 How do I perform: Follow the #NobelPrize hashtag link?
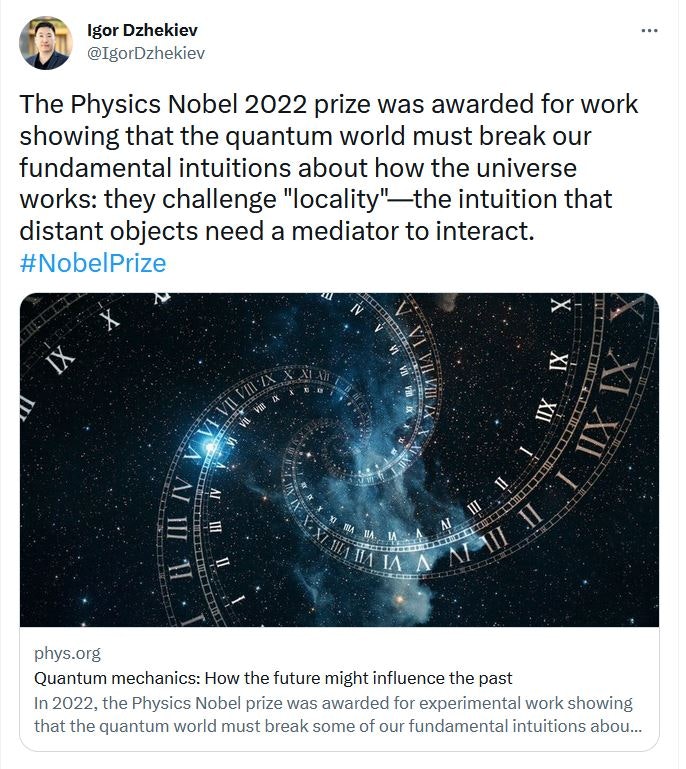(93, 263)
